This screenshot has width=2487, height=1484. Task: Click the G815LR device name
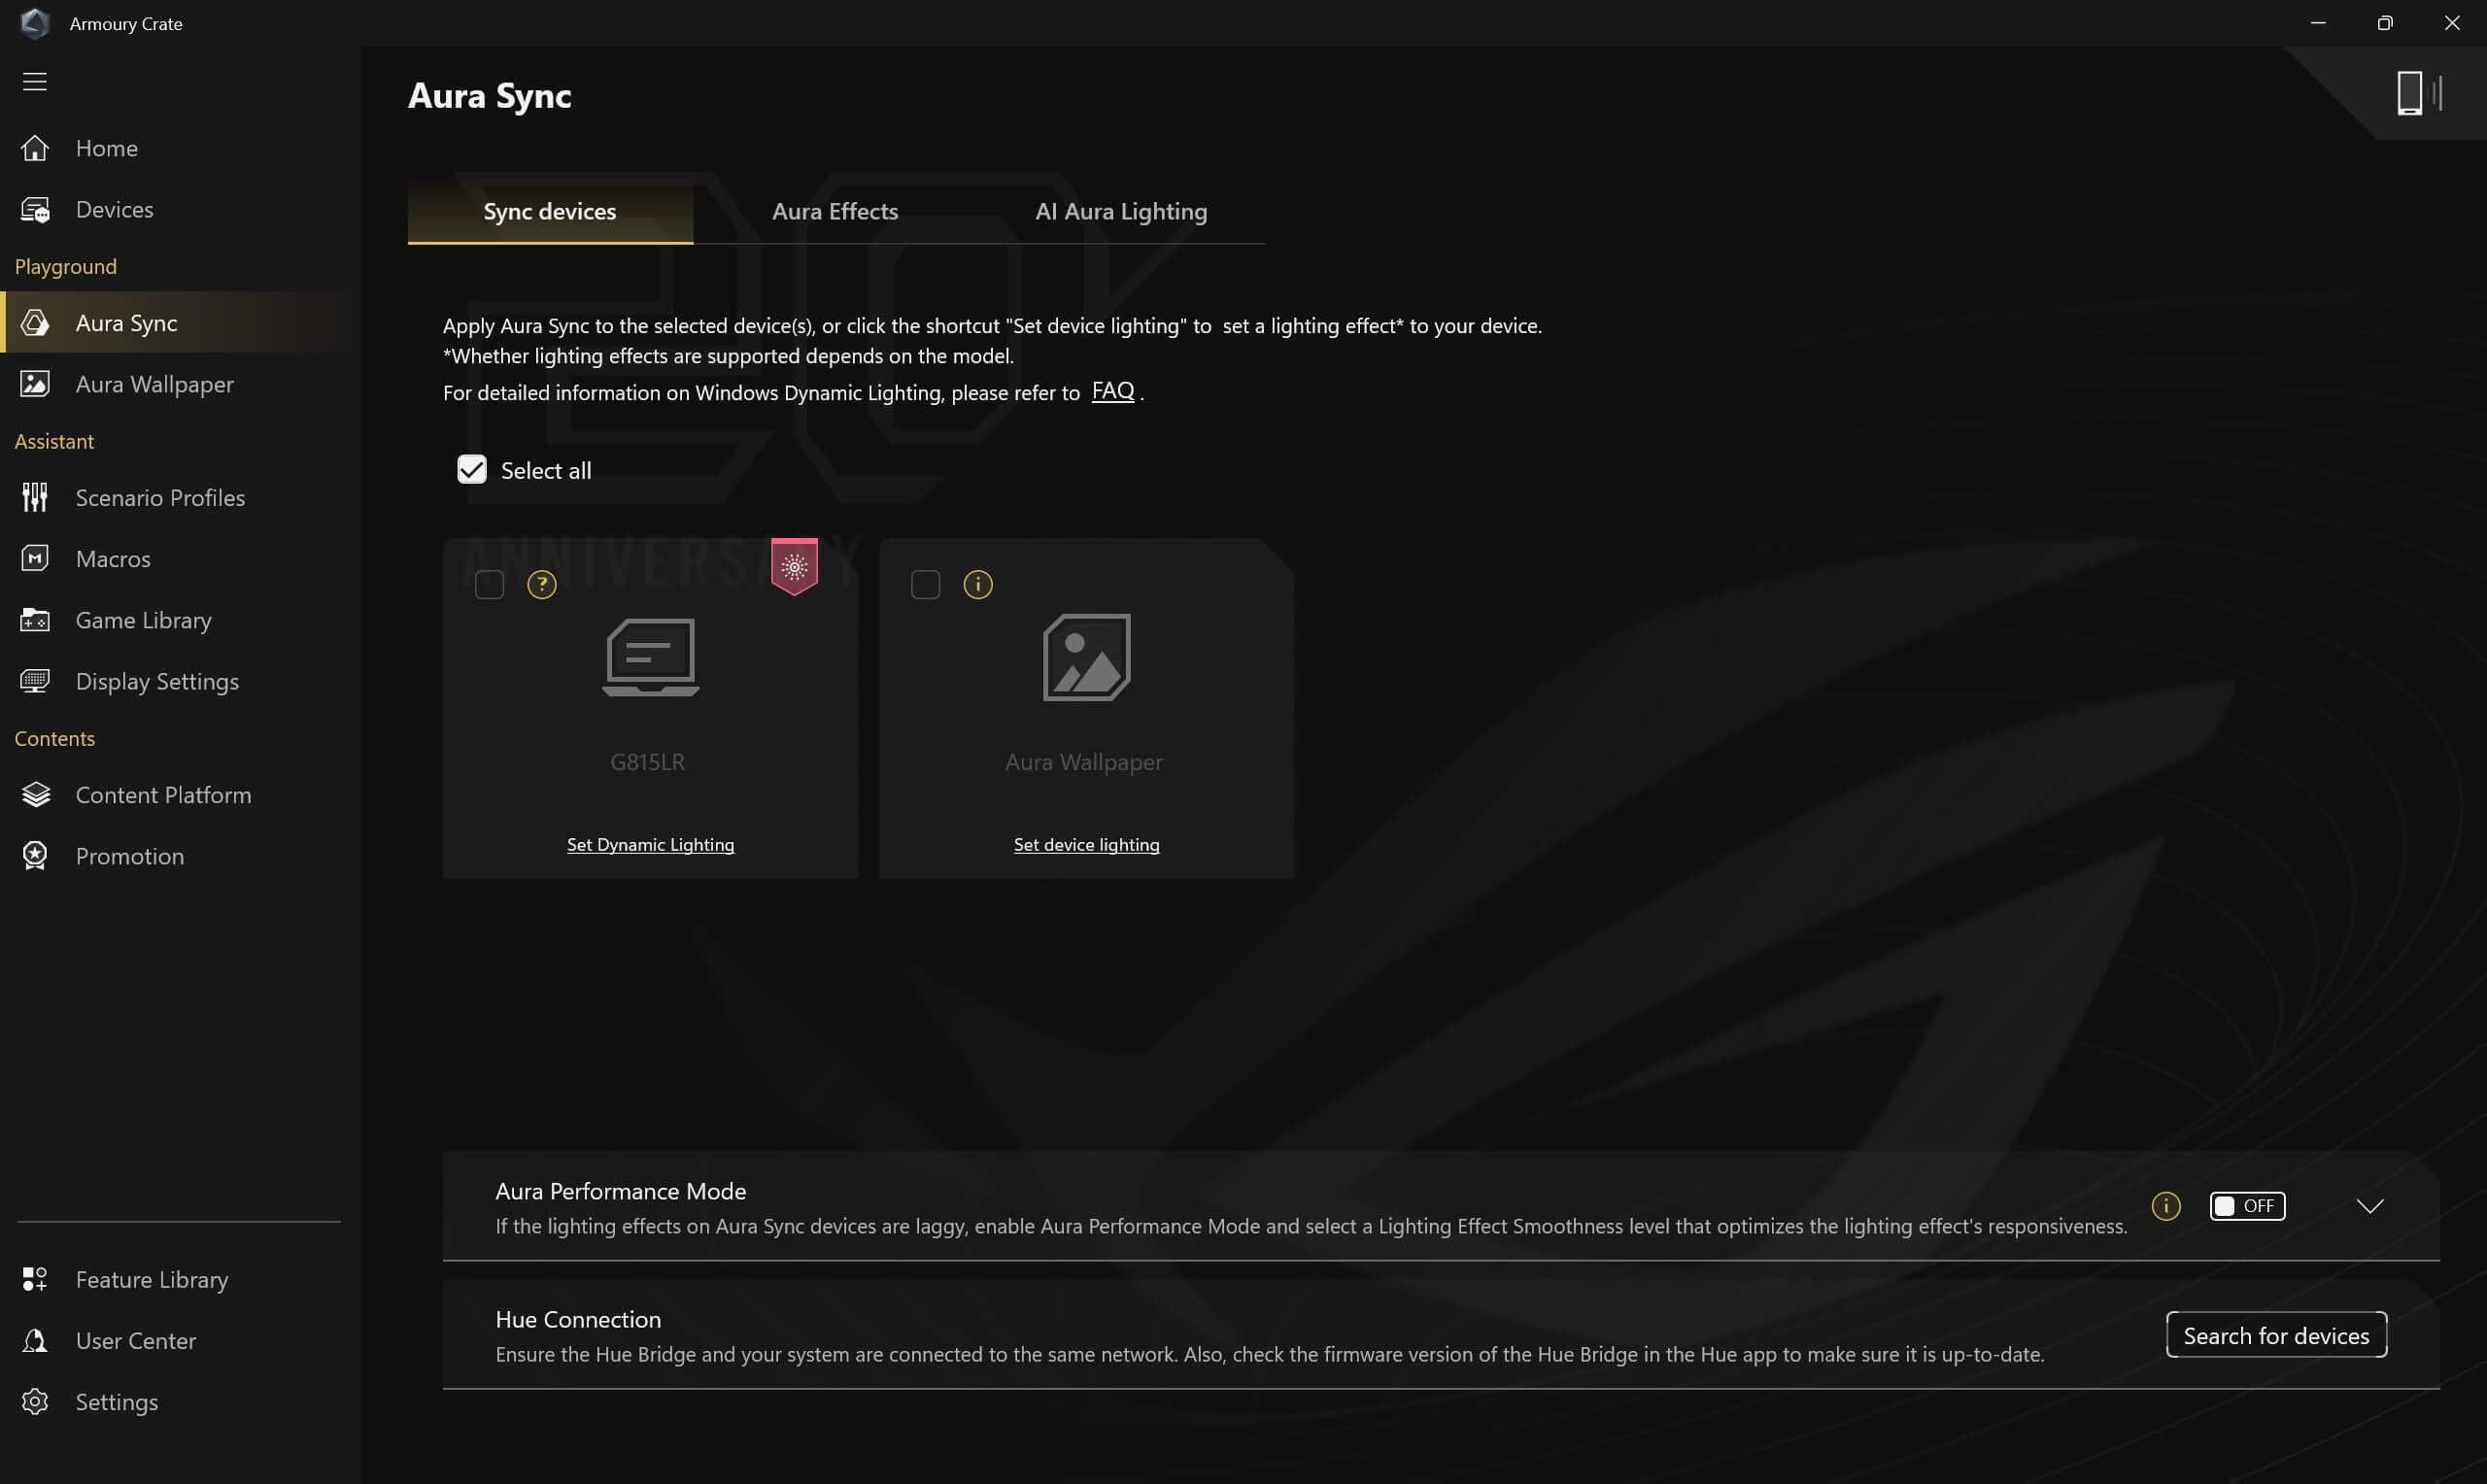648,762
